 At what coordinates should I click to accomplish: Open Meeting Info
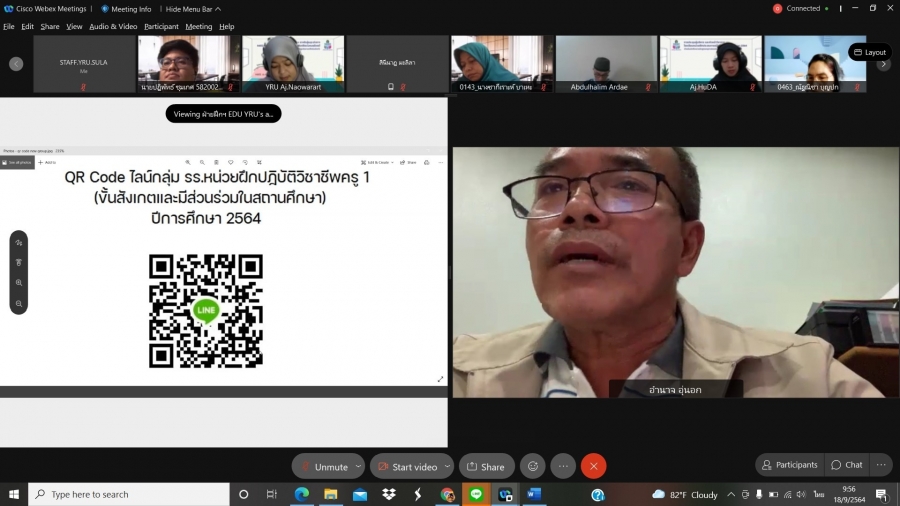[x=126, y=9]
